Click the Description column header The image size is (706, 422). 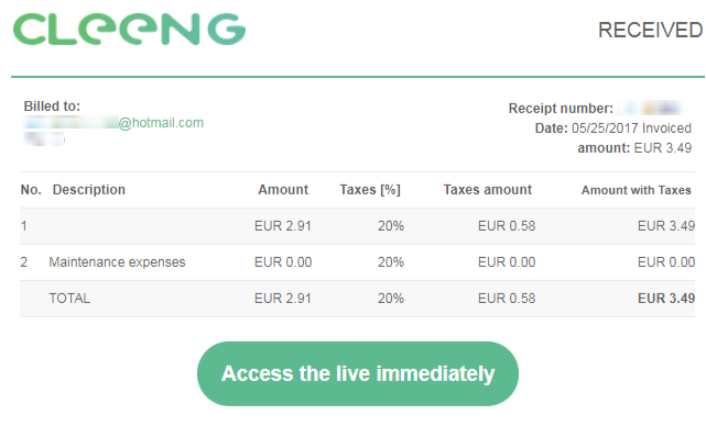[89, 190]
